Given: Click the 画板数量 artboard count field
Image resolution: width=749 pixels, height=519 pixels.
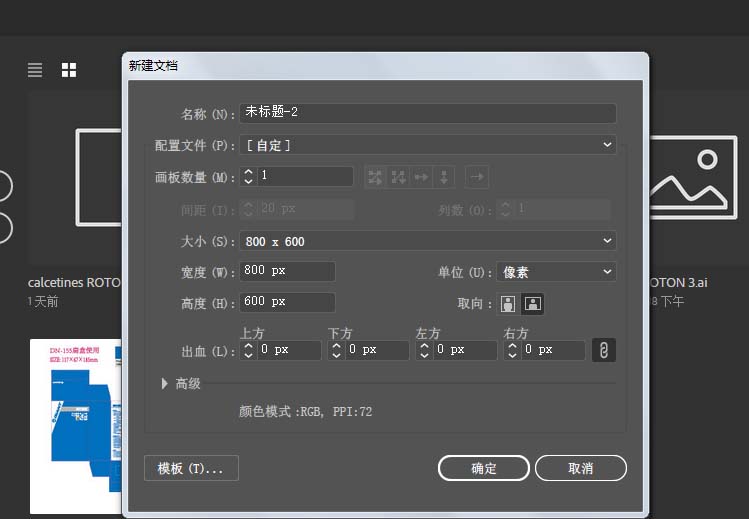Looking at the screenshot, I should coord(305,176).
